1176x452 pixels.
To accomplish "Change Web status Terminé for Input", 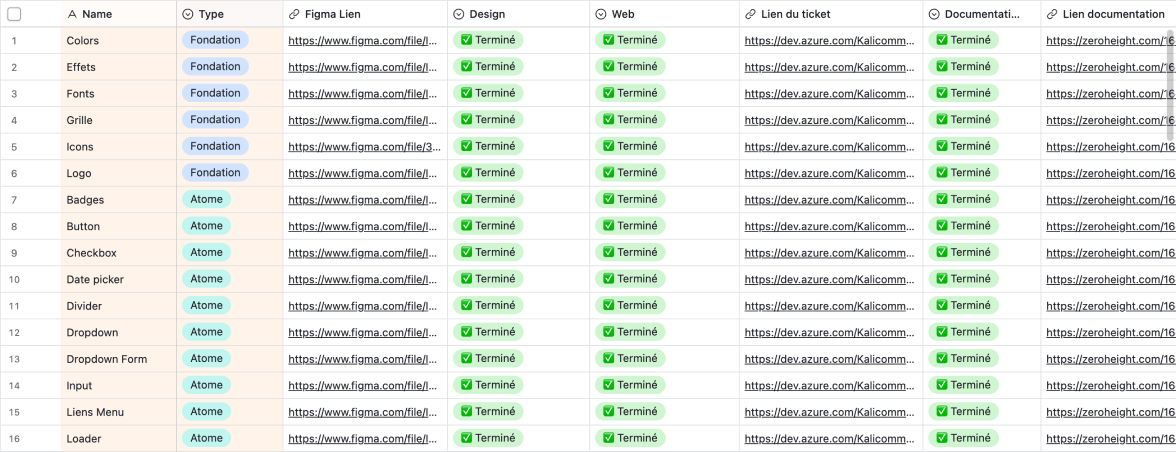I will [630, 385].
